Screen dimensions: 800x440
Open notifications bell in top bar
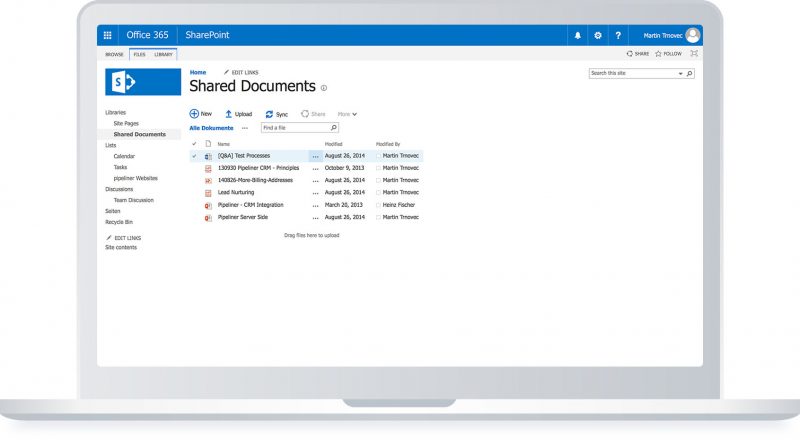[x=578, y=35]
